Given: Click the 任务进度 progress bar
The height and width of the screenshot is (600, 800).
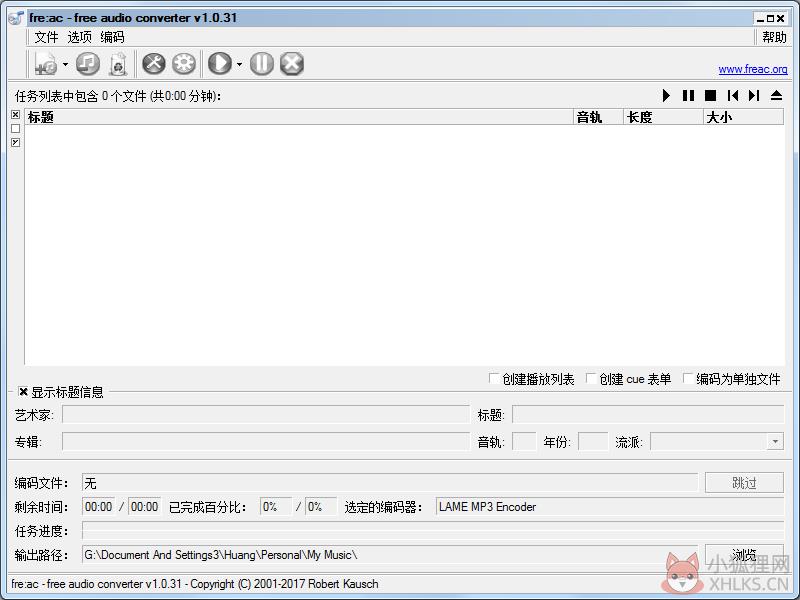Looking at the screenshot, I should [433, 531].
